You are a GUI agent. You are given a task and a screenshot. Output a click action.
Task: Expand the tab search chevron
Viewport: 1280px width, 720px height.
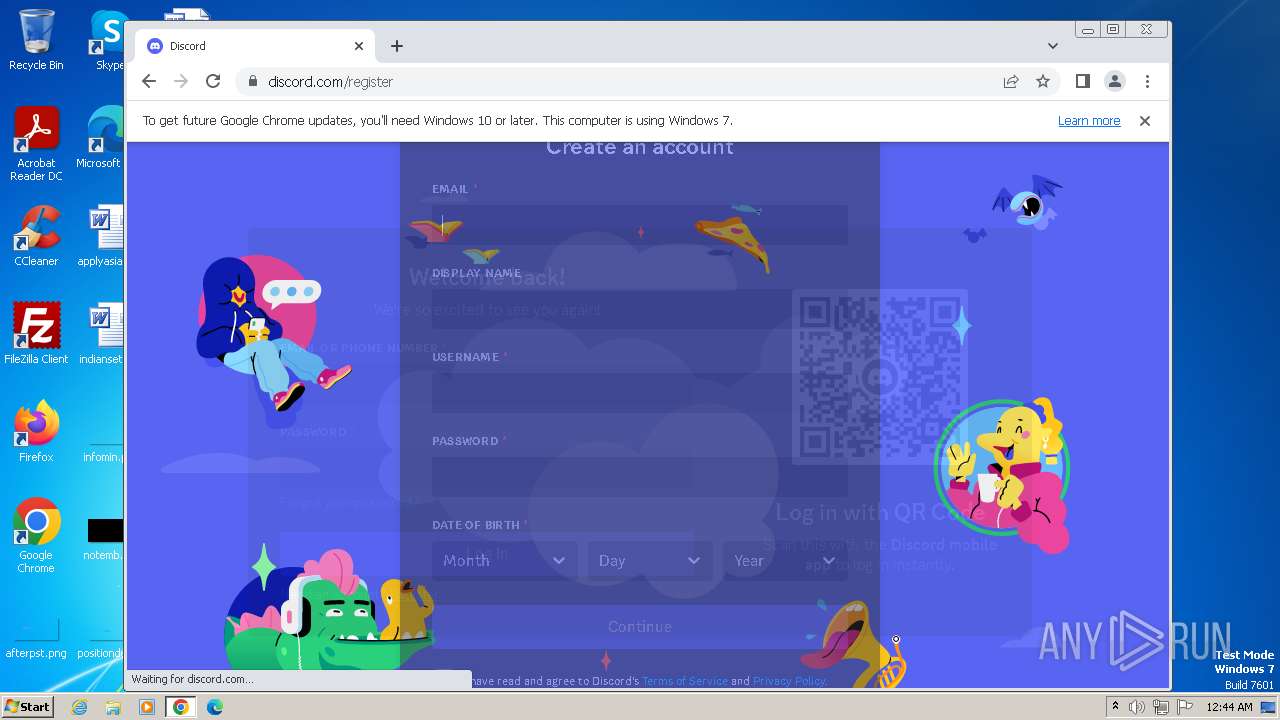click(1053, 46)
